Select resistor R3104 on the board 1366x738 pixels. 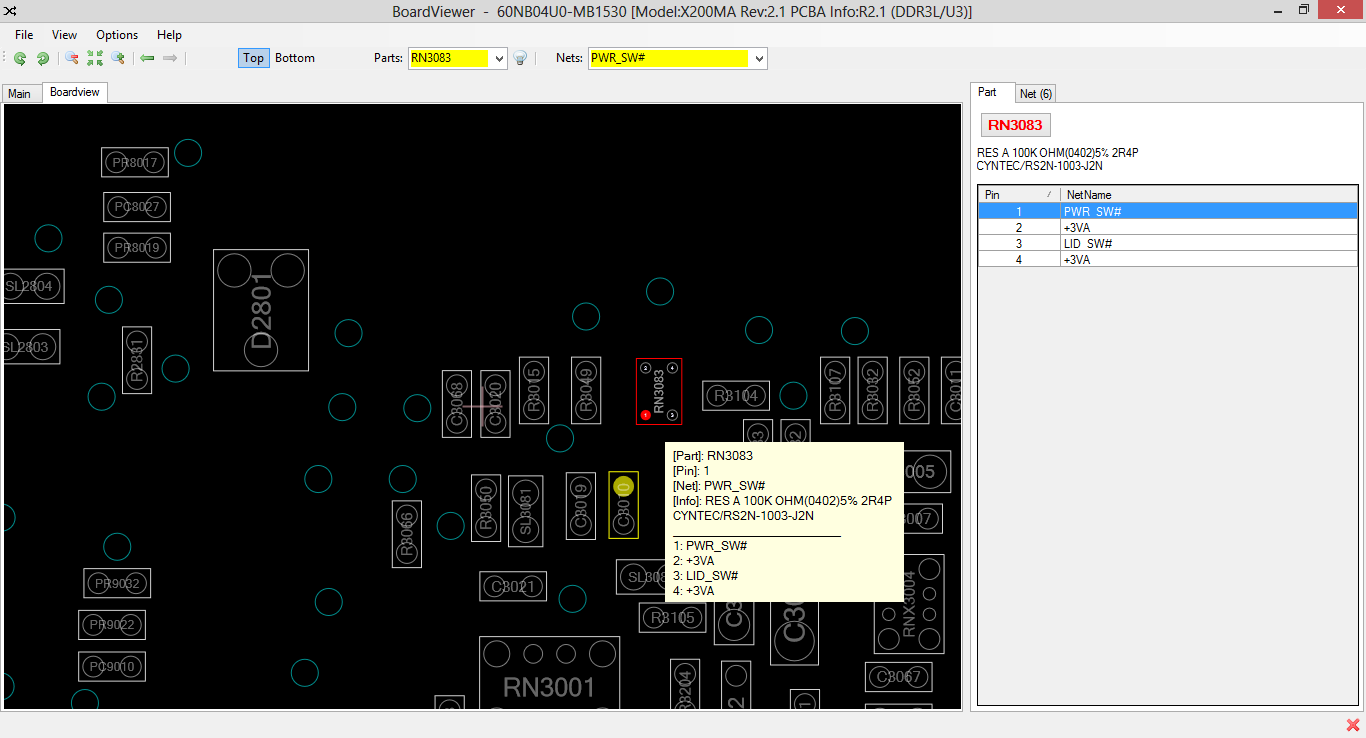tap(736, 396)
